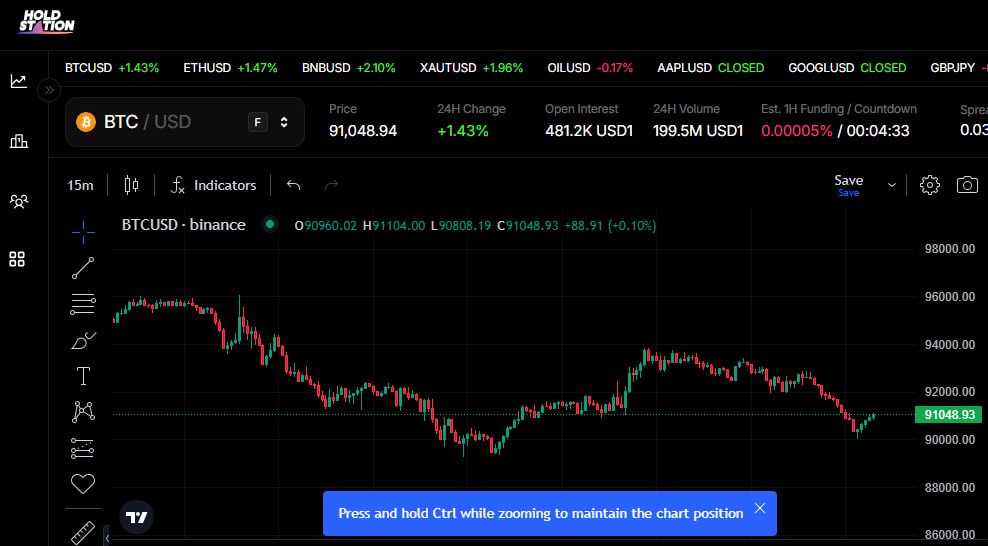Click the 24H Change value +1.43%
This screenshot has height=546, width=988.
point(463,131)
